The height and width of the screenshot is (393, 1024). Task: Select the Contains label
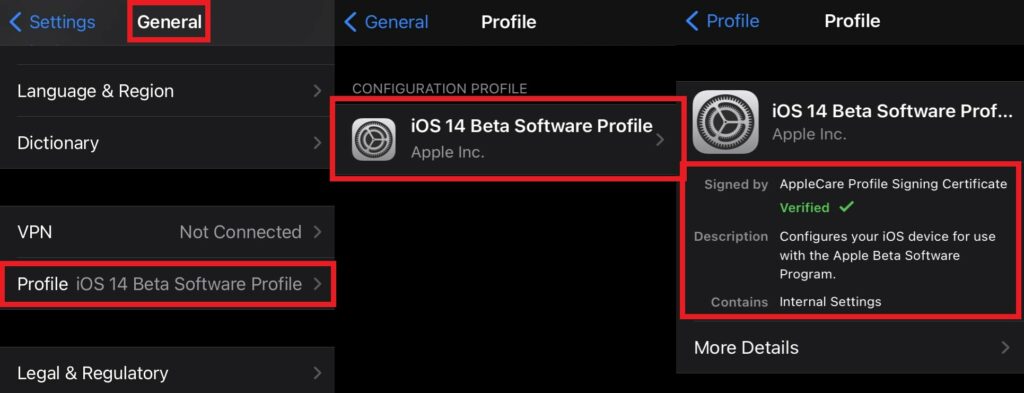tap(739, 302)
